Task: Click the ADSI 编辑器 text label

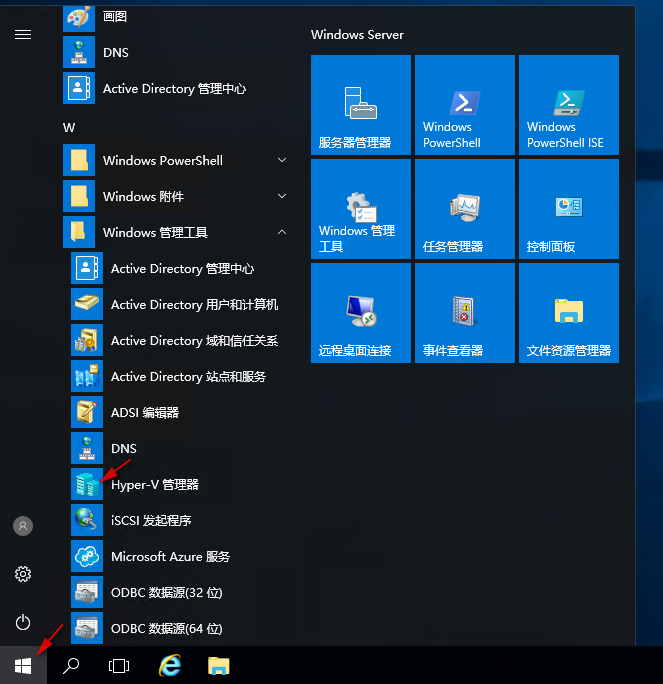Action: pyautogui.click(x=145, y=413)
